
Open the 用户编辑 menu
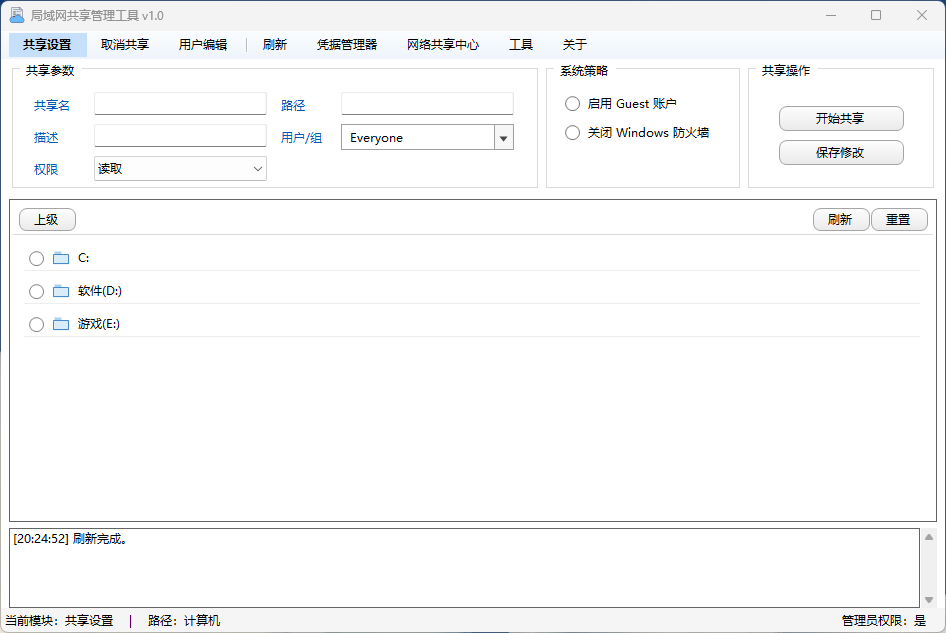coord(203,45)
